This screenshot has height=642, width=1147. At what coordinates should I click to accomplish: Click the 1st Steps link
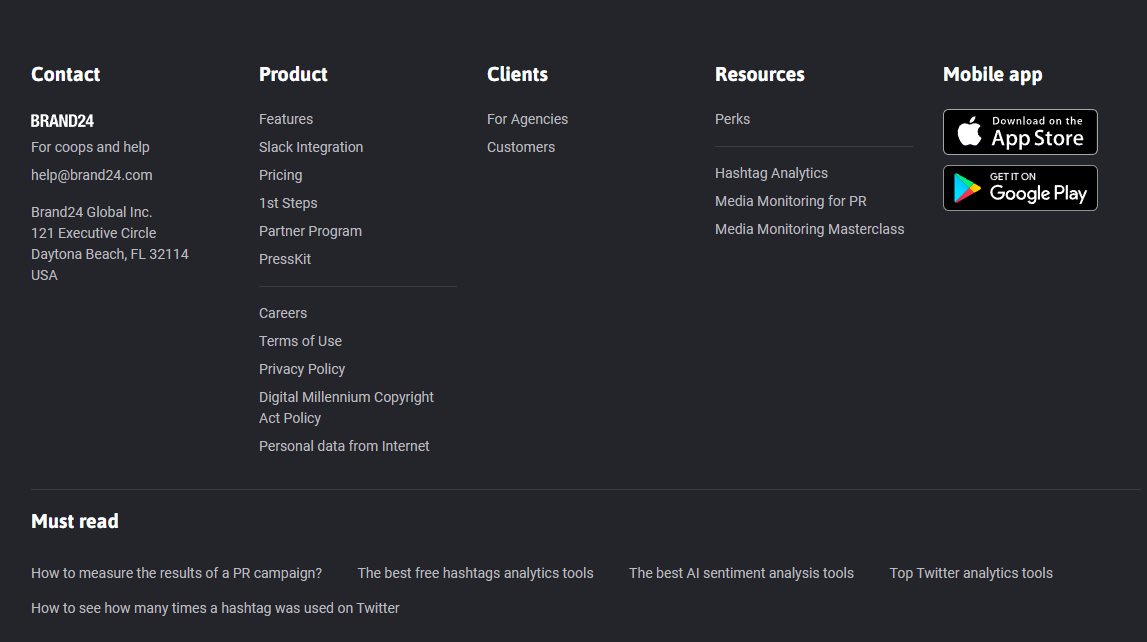pyautogui.click(x=288, y=203)
